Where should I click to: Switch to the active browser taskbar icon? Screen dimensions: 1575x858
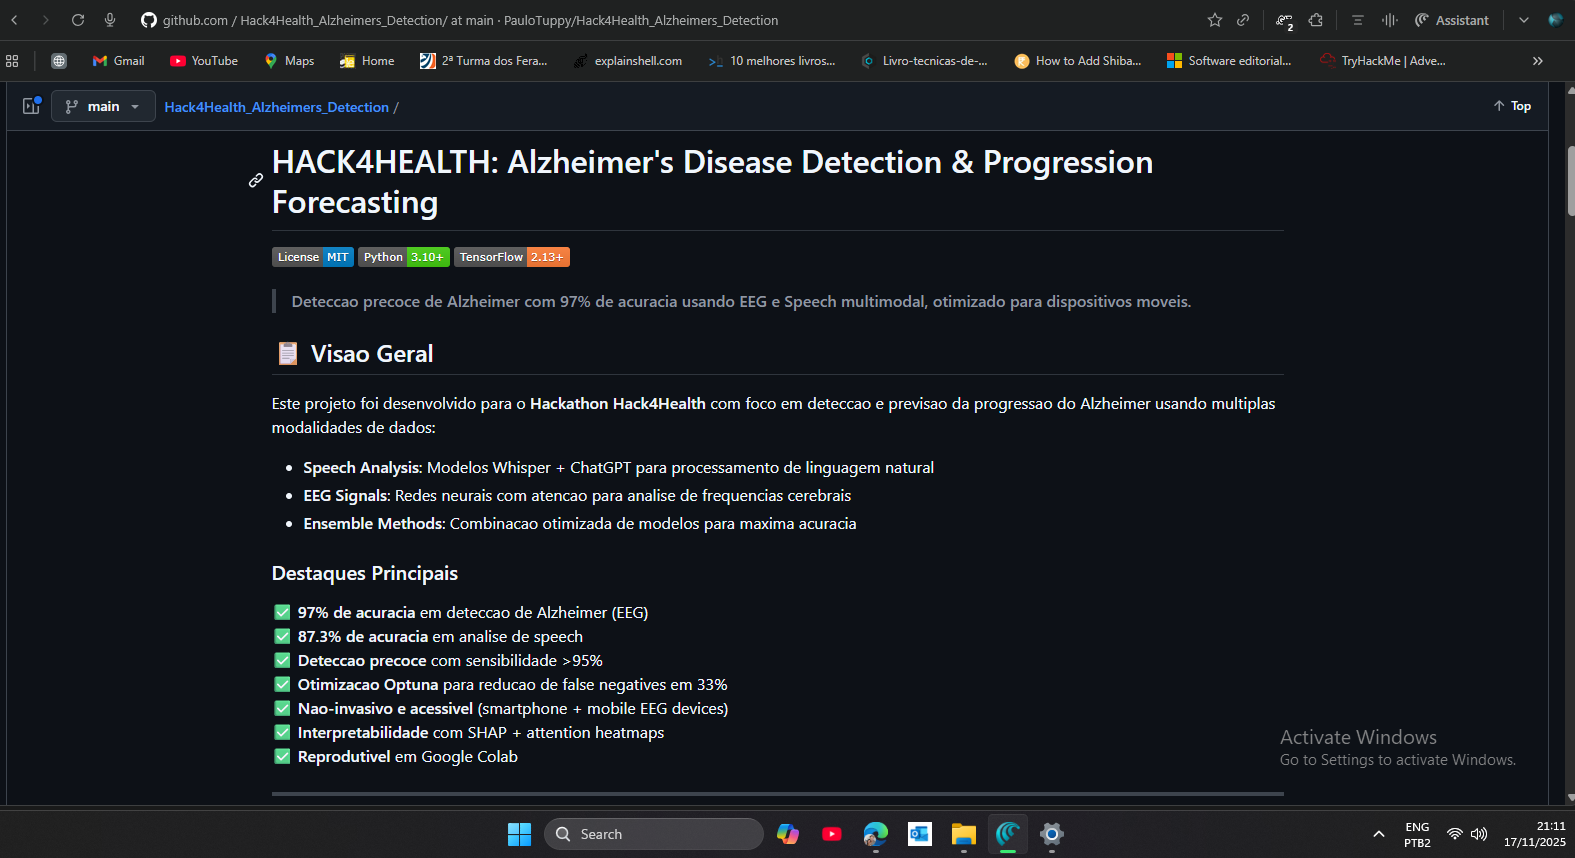pos(1008,834)
